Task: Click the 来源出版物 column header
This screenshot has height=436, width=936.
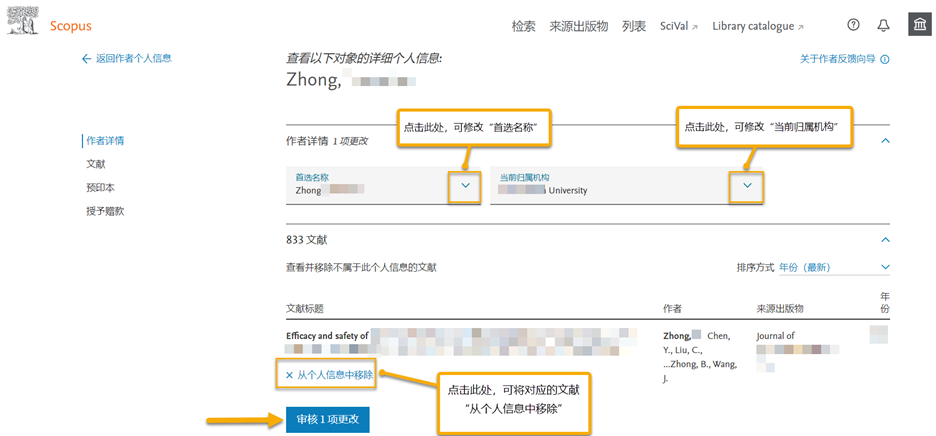Action: click(780, 309)
